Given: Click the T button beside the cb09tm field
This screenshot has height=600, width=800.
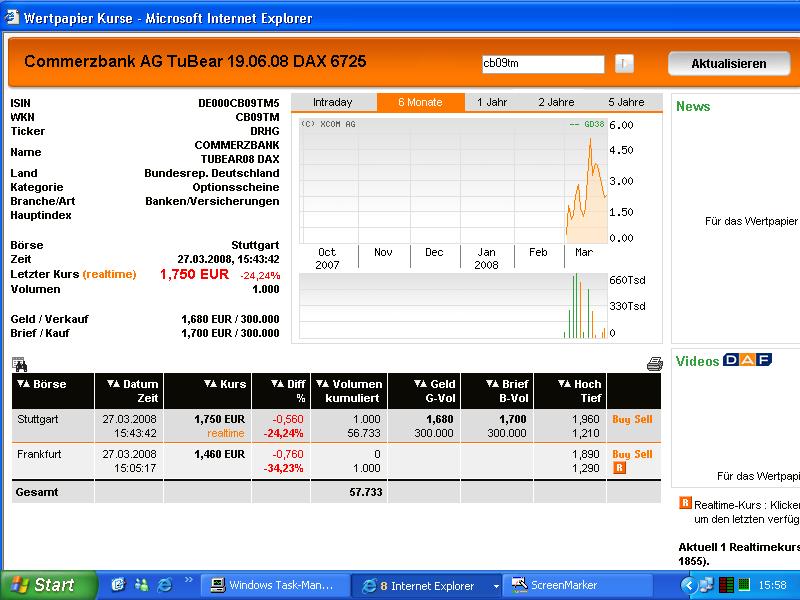Looking at the screenshot, I should [624, 63].
